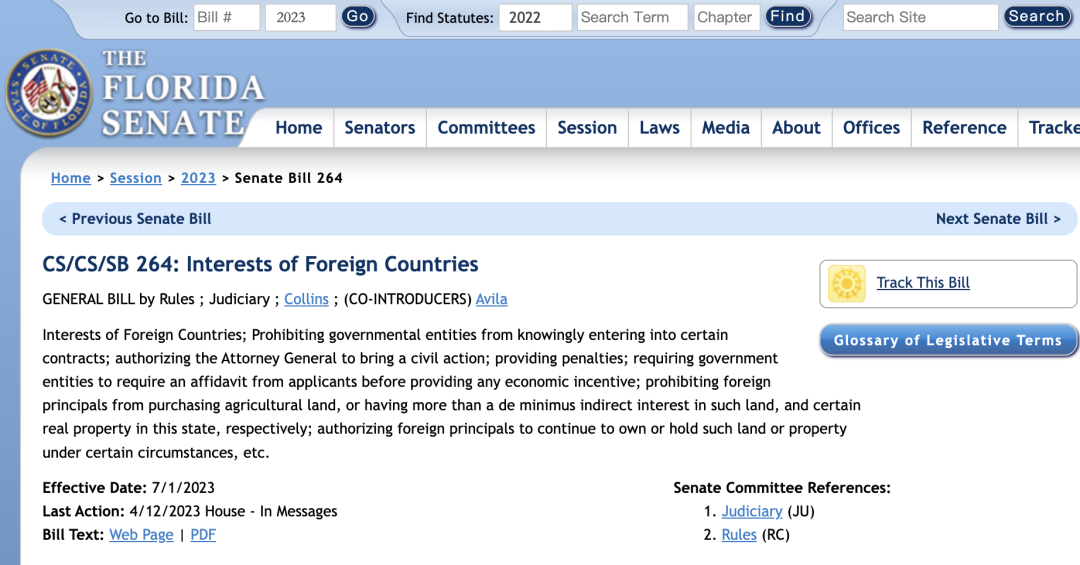
Task: Open the Committees menu tab
Action: click(x=486, y=127)
